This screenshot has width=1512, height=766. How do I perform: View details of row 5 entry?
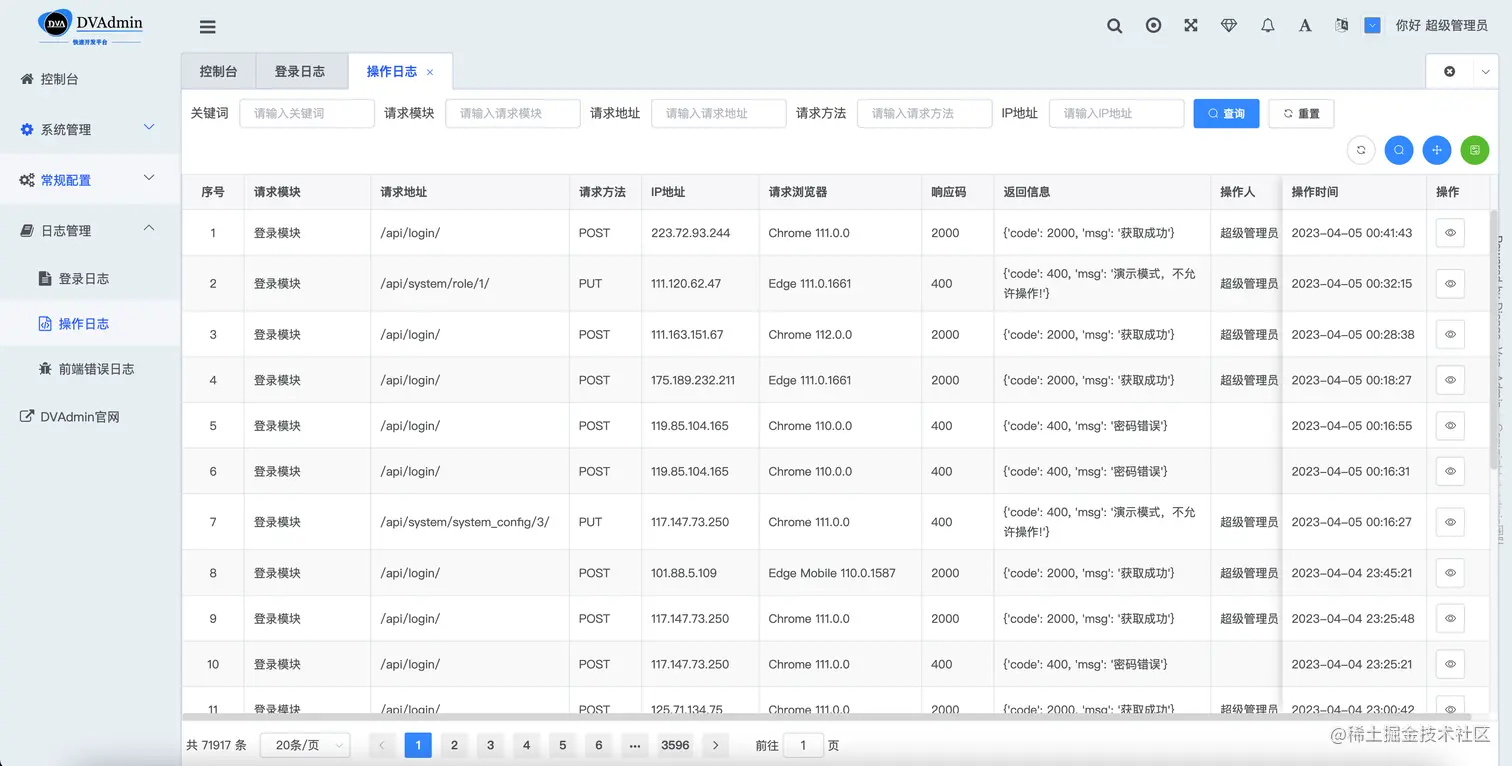click(1450, 426)
